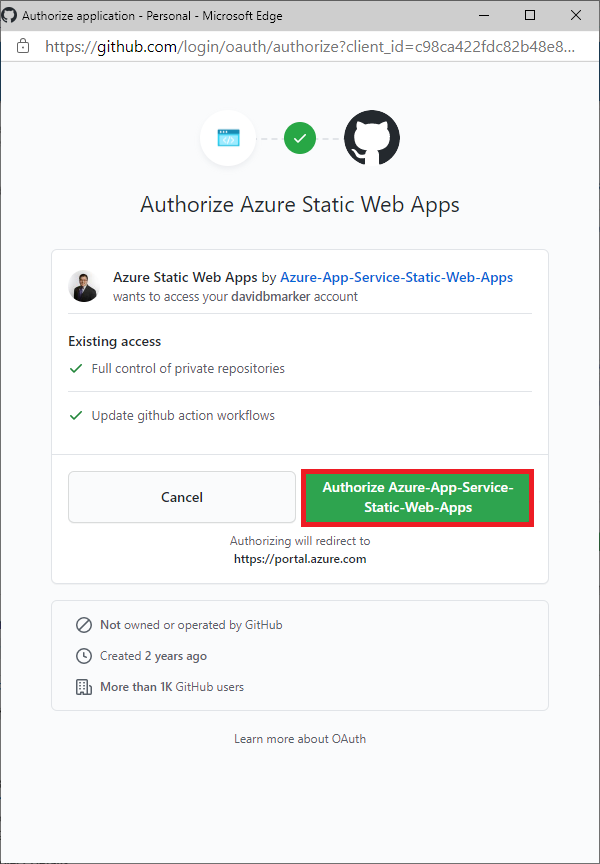Viewport: 600px width, 864px height.
Task: Click the Azure Static Web Apps code icon
Action: pos(228,138)
